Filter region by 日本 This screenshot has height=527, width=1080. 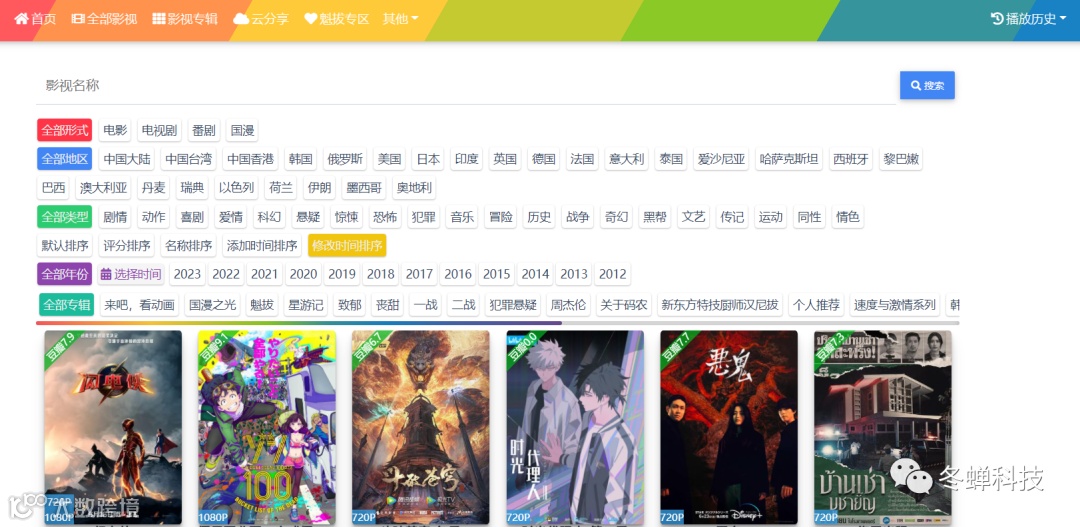tap(428, 159)
